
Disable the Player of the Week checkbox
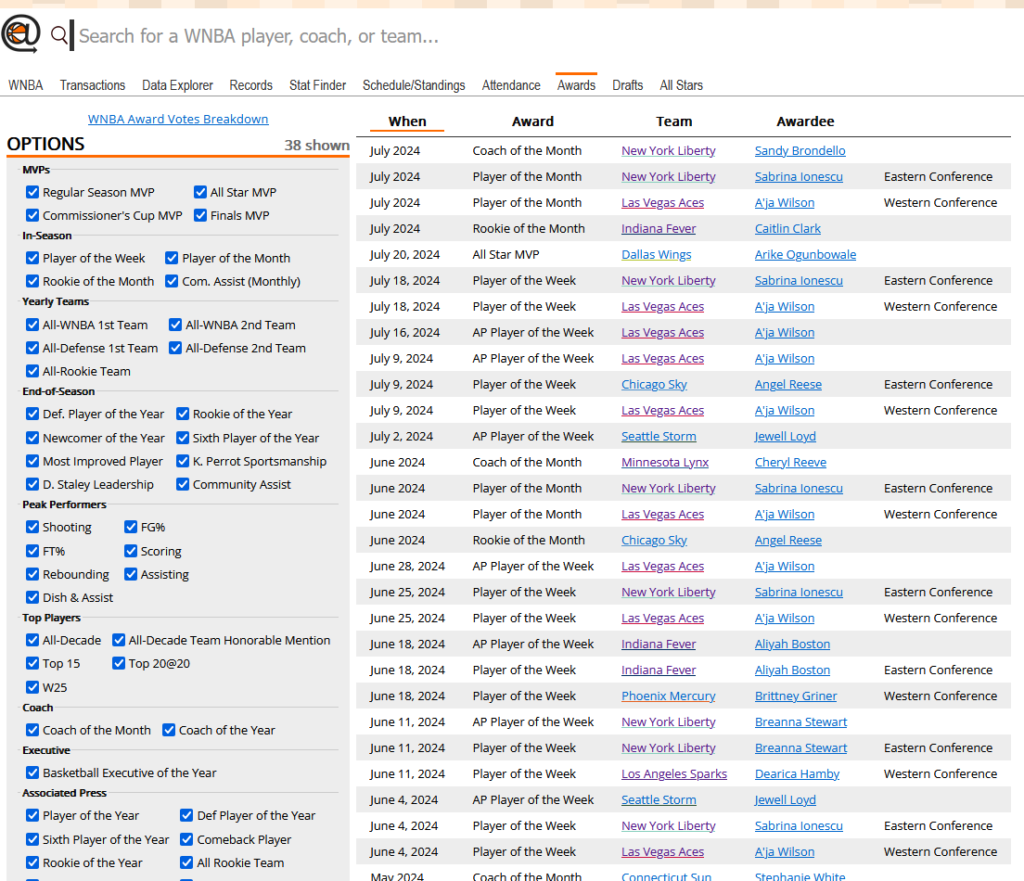(33, 258)
